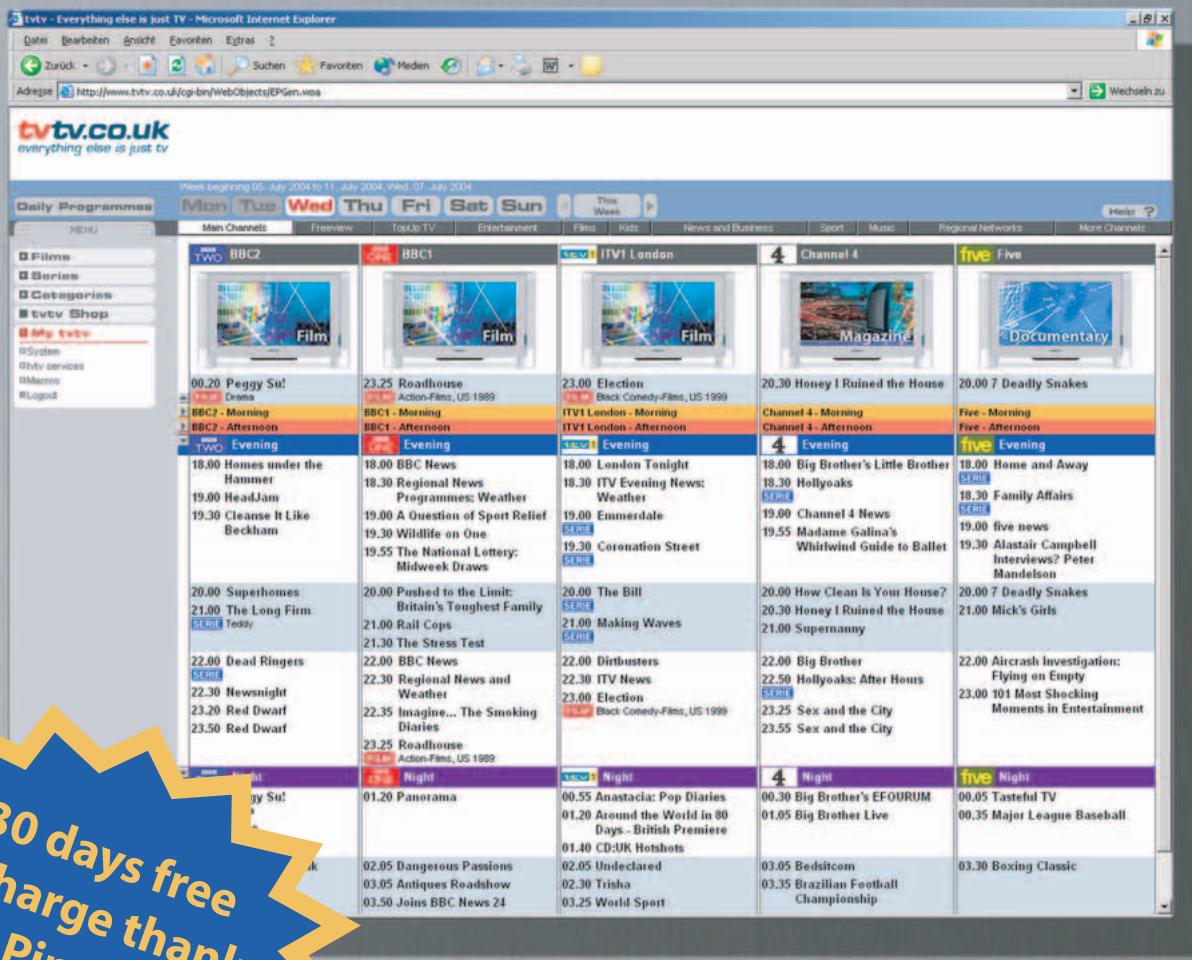Open the Datei menu
The height and width of the screenshot is (960, 1192).
click(35, 40)
